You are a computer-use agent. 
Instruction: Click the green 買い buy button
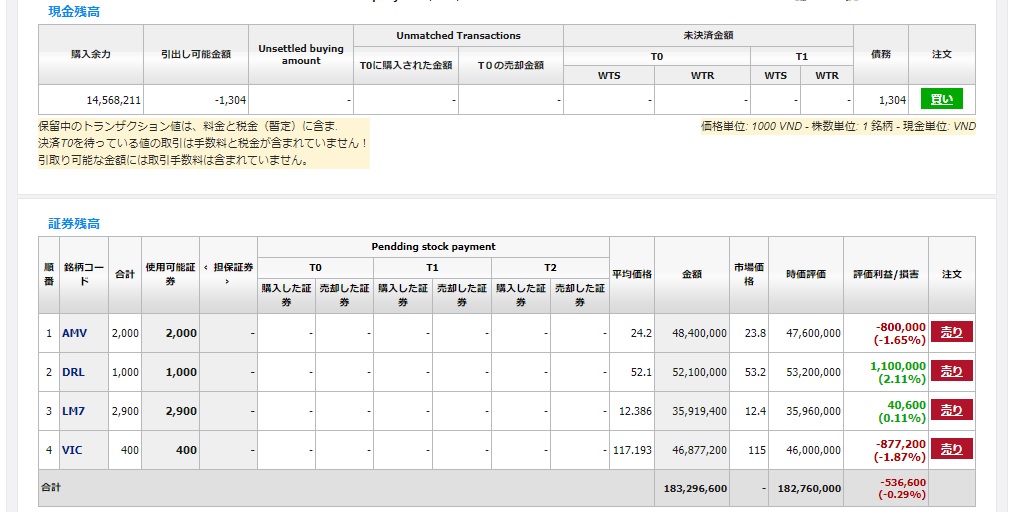941,99
